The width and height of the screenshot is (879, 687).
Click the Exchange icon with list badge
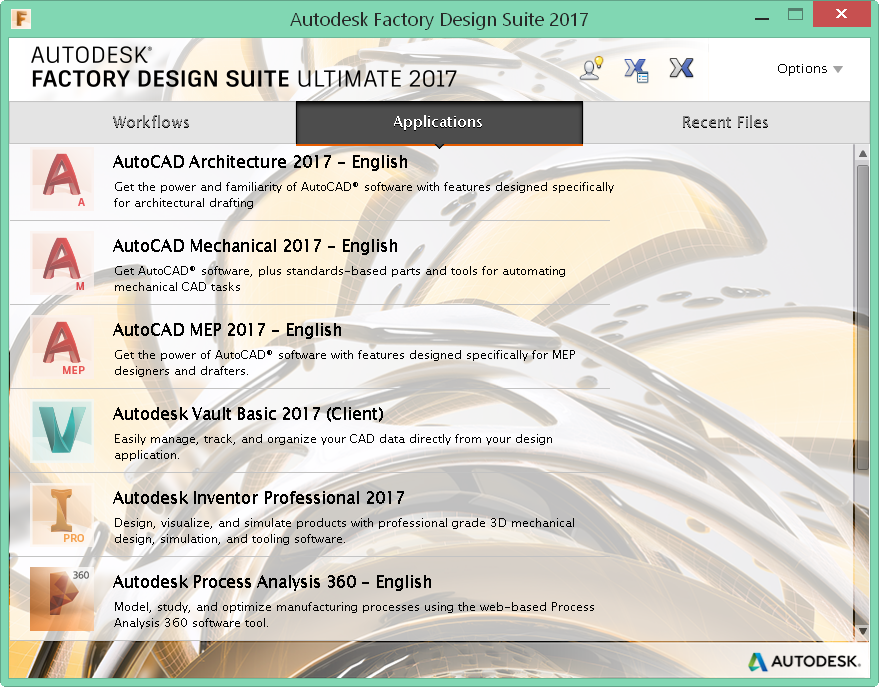tap(636, 70)
